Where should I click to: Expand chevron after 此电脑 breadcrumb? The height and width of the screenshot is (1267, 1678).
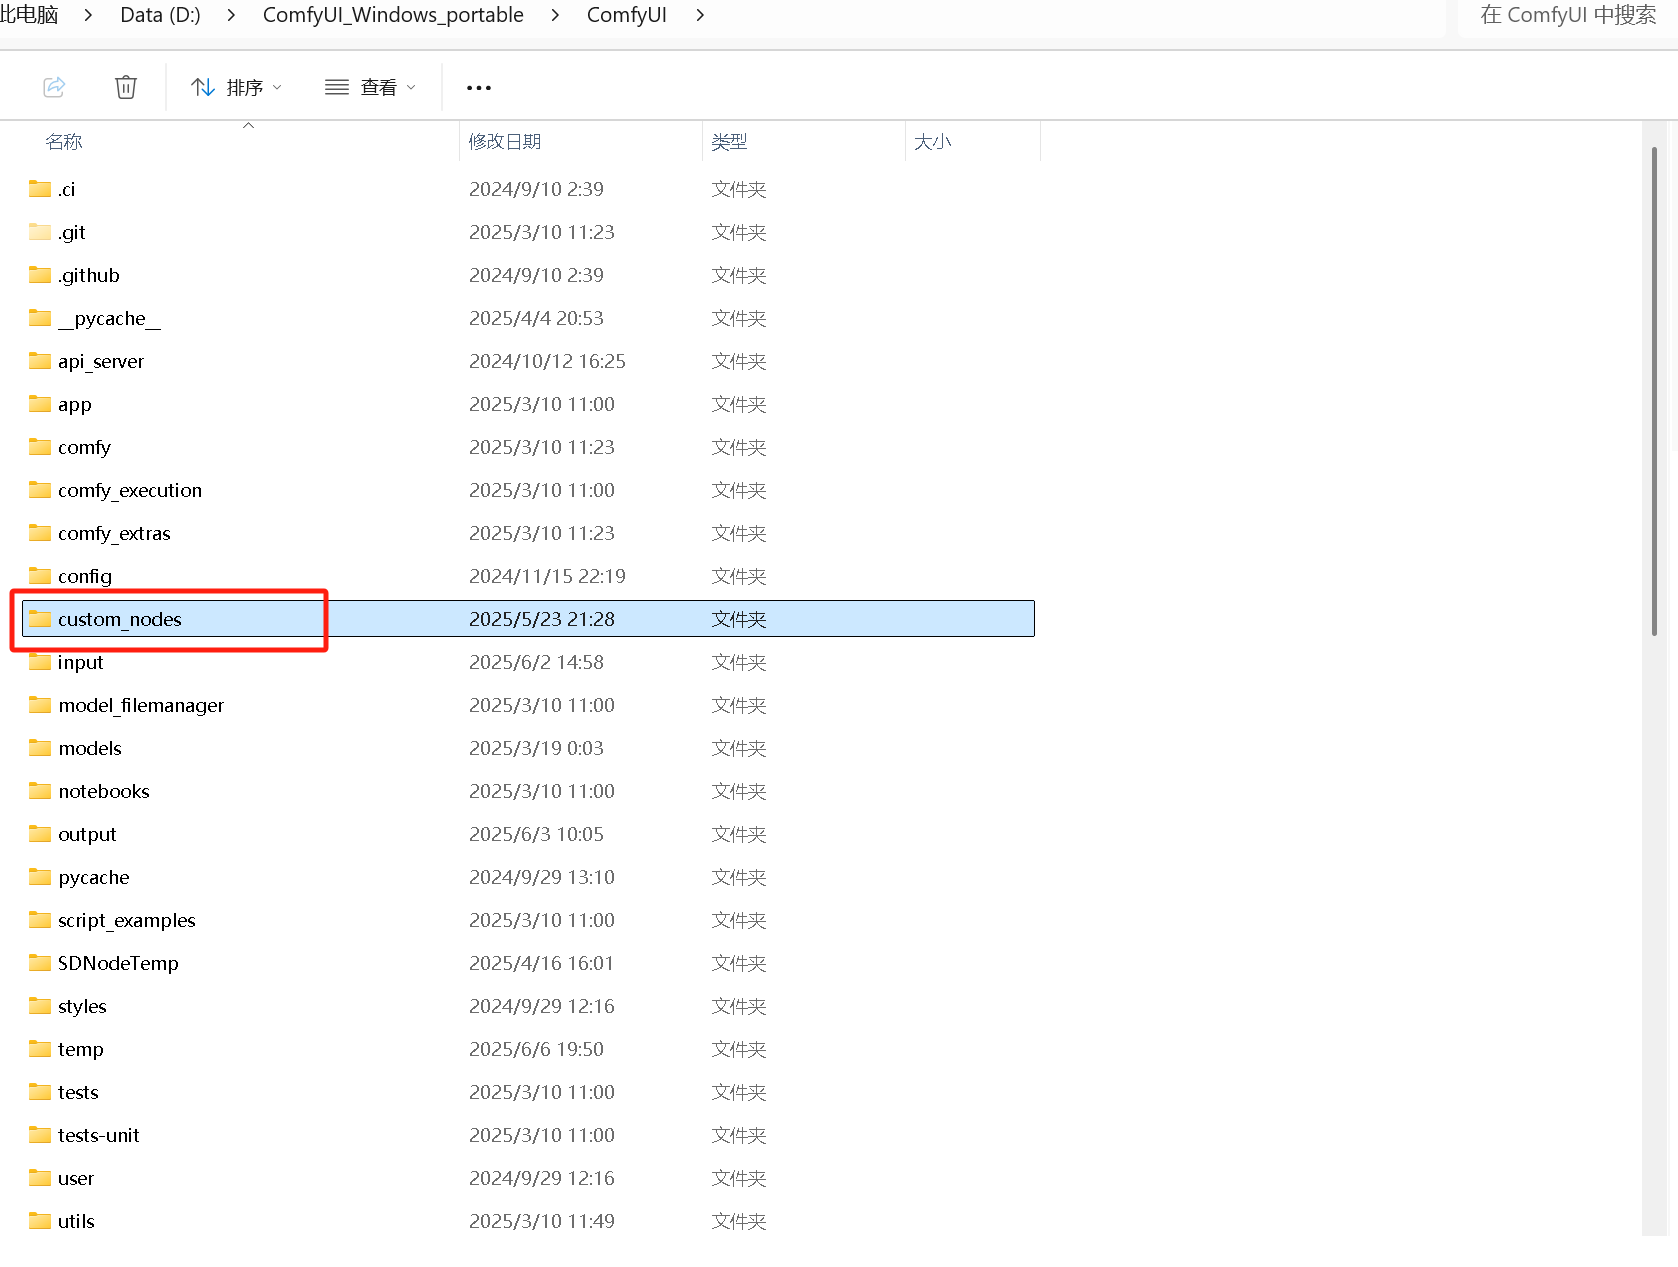tap(88, 15)
